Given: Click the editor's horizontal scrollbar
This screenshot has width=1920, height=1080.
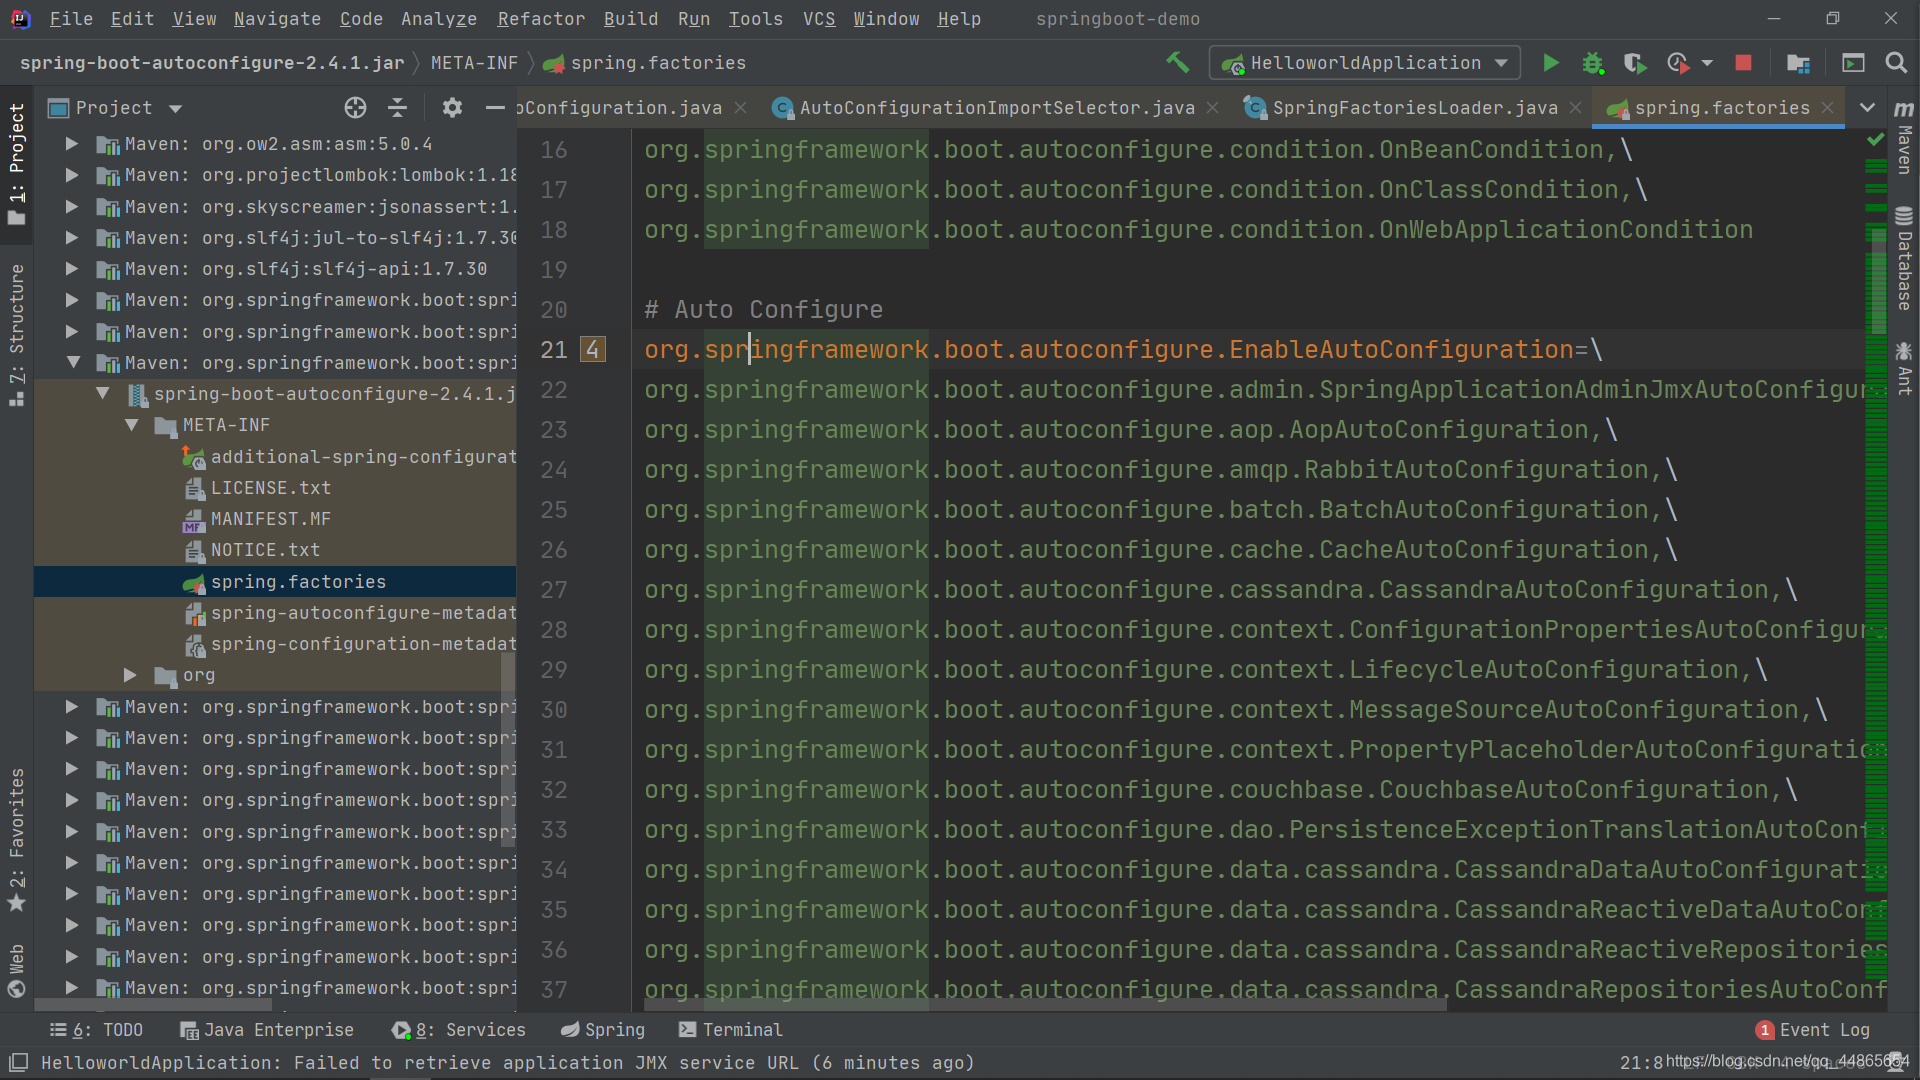Looking at the screenshot, I should [1045, 1005].
